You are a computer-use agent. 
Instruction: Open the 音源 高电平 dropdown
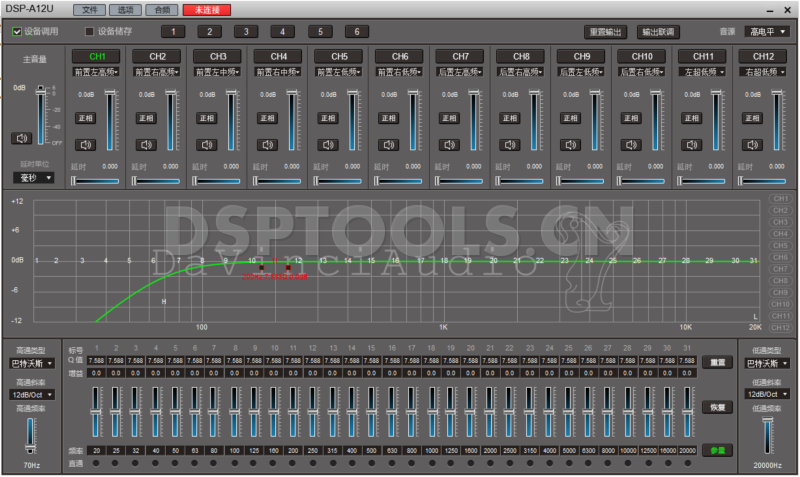coord(767,32)
